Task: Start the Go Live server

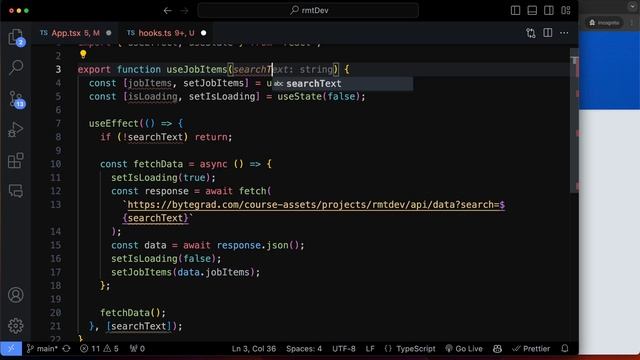Action: pyautogui.click(x=464, y=349)
